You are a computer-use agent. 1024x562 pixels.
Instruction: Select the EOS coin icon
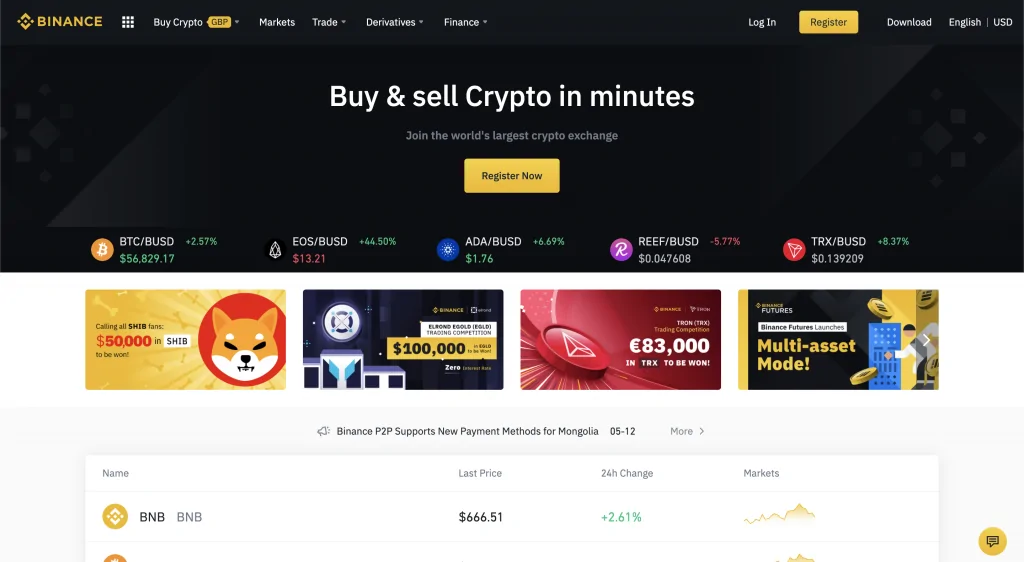[x=275, y=249]
